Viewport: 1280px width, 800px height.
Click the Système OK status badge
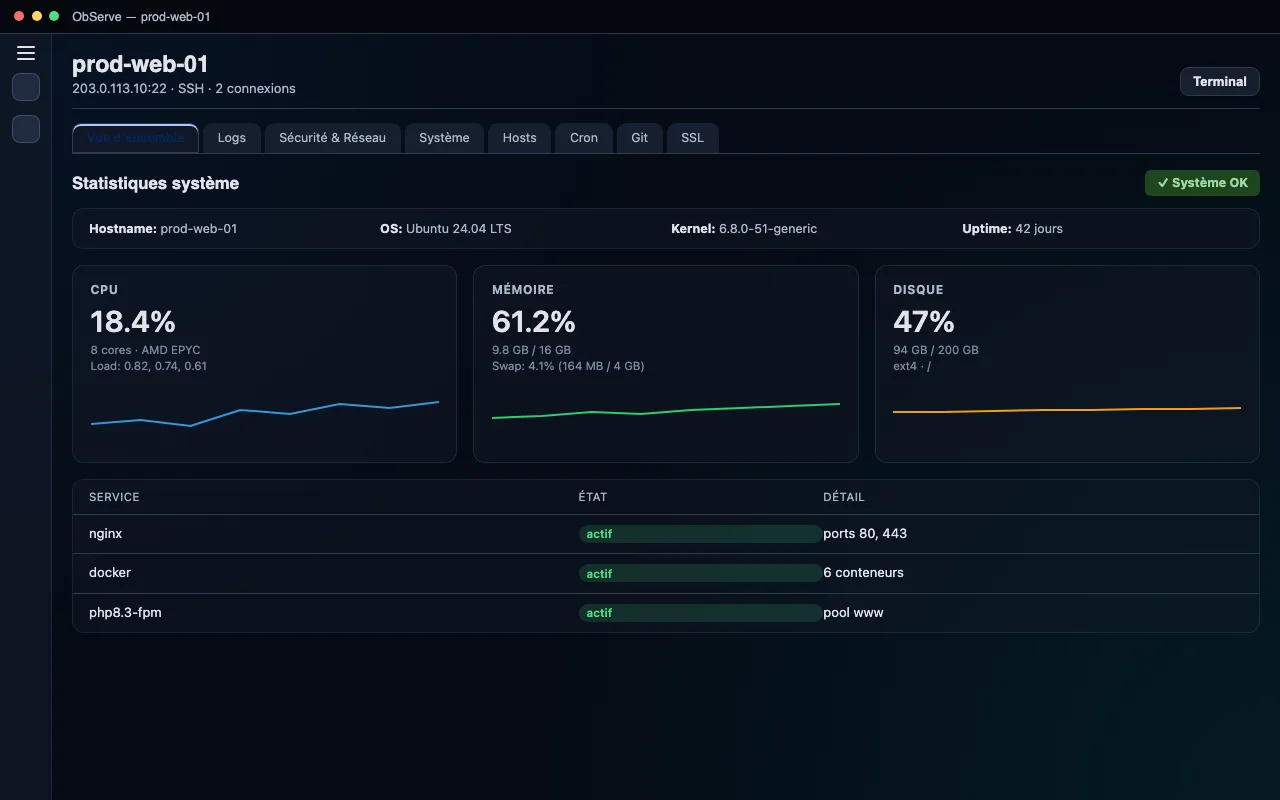[1202, 183]
